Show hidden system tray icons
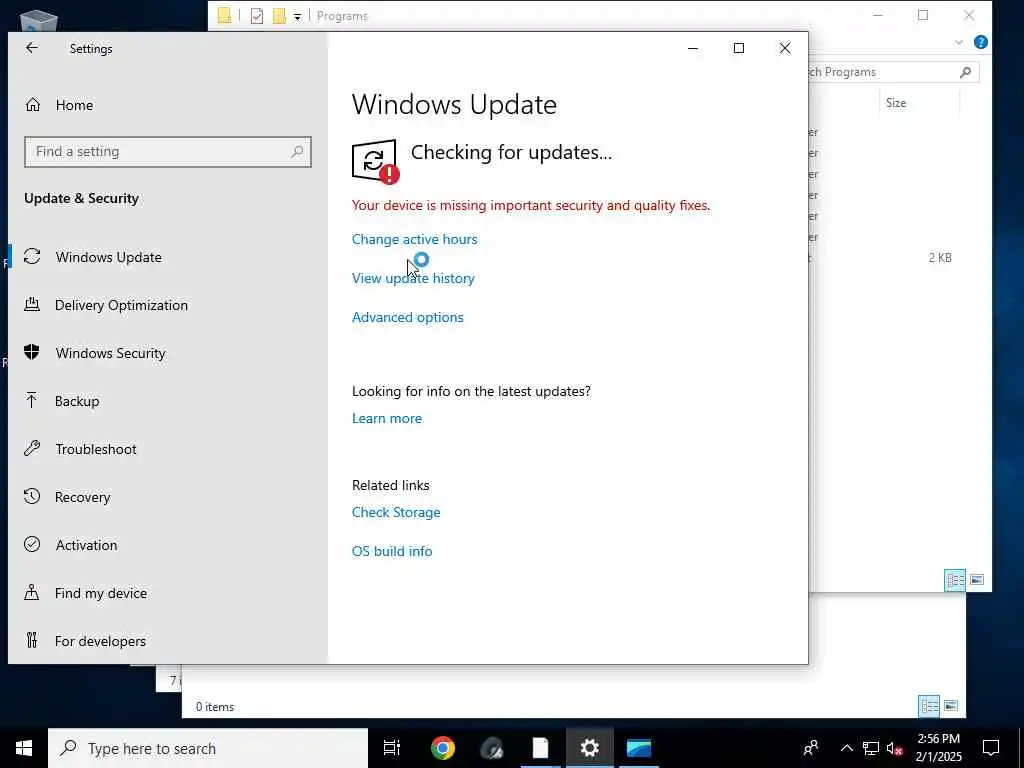 pos(846,748)
